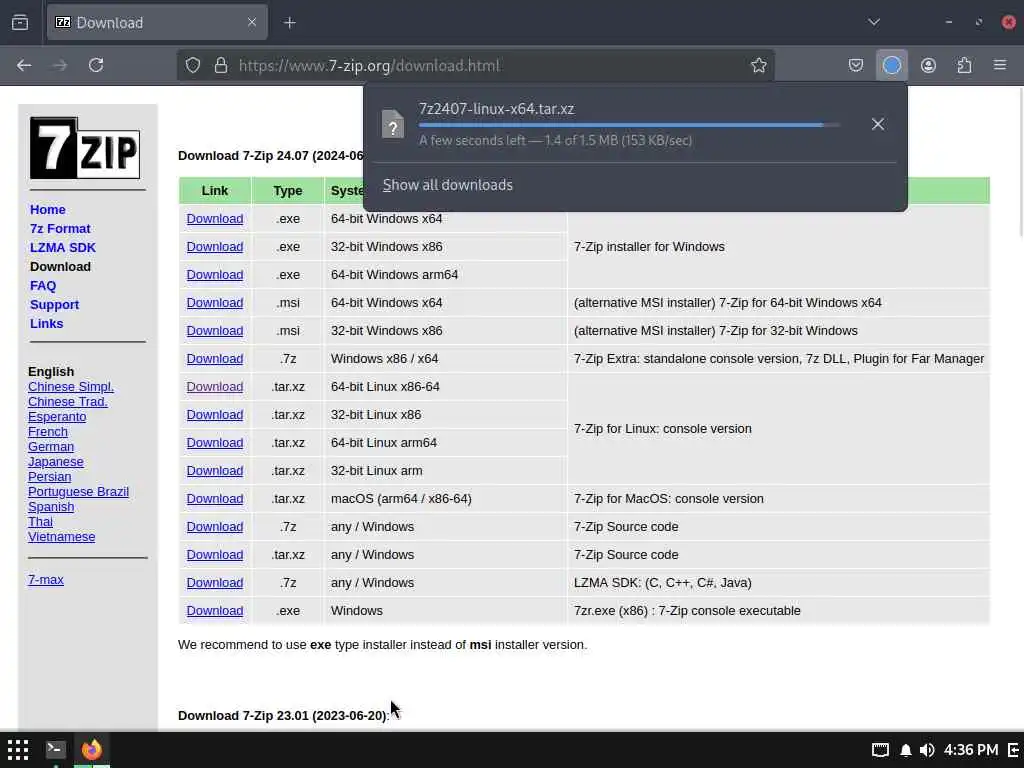Click Firefox icon in taskbar
Viewport: 1024px width, 768px height.
91,749
